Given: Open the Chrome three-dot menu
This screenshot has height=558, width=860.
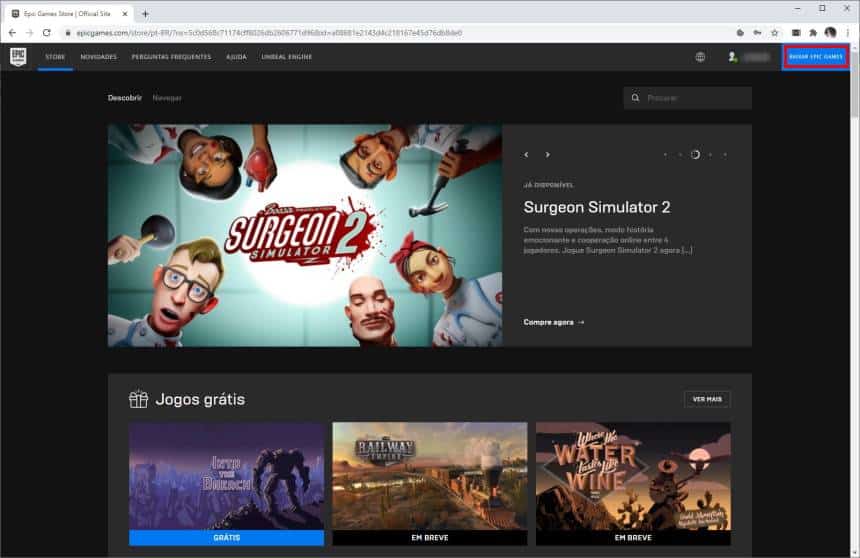Looking at the screenshot, I should point(847,33).
